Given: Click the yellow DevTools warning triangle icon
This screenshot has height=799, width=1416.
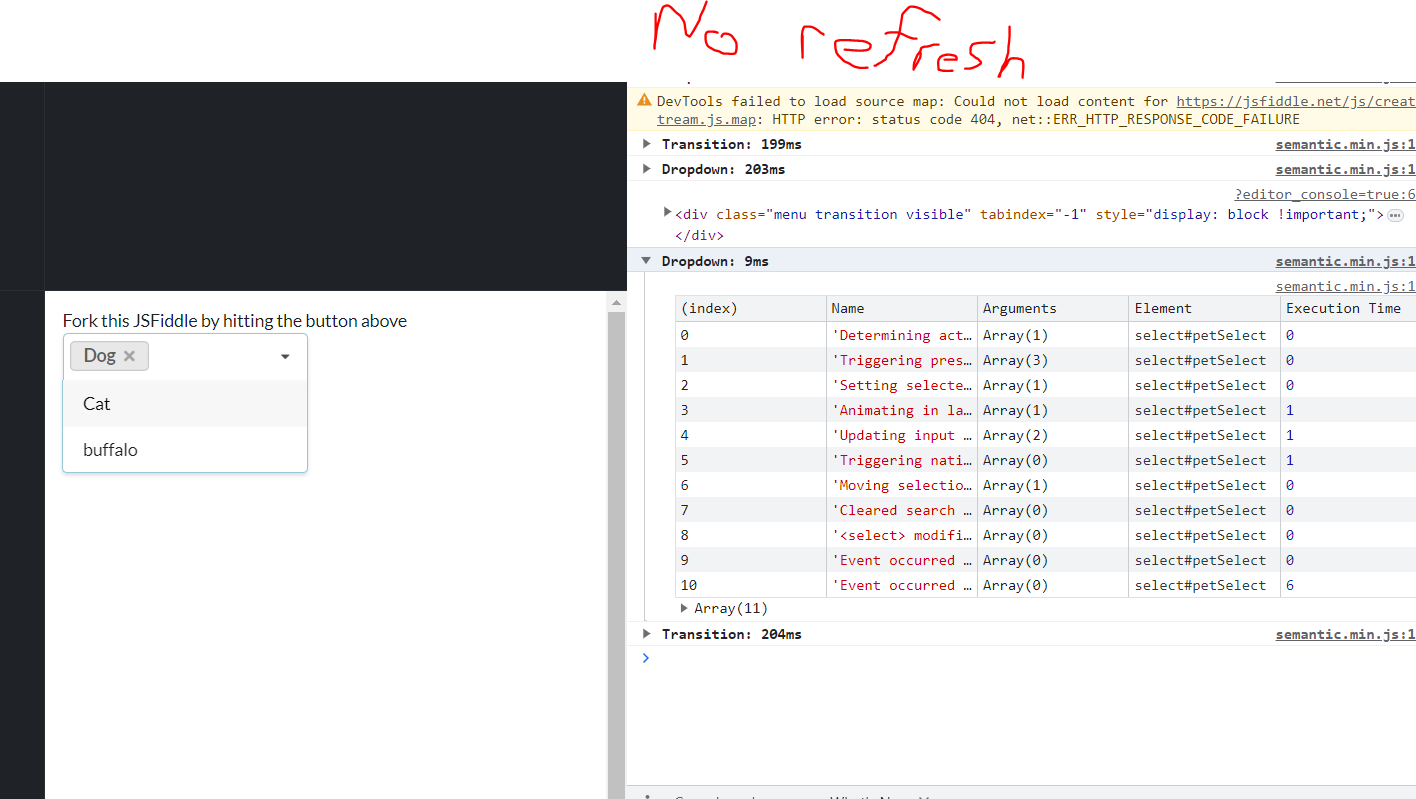Looking at the screenshot, I should point(646,100).
